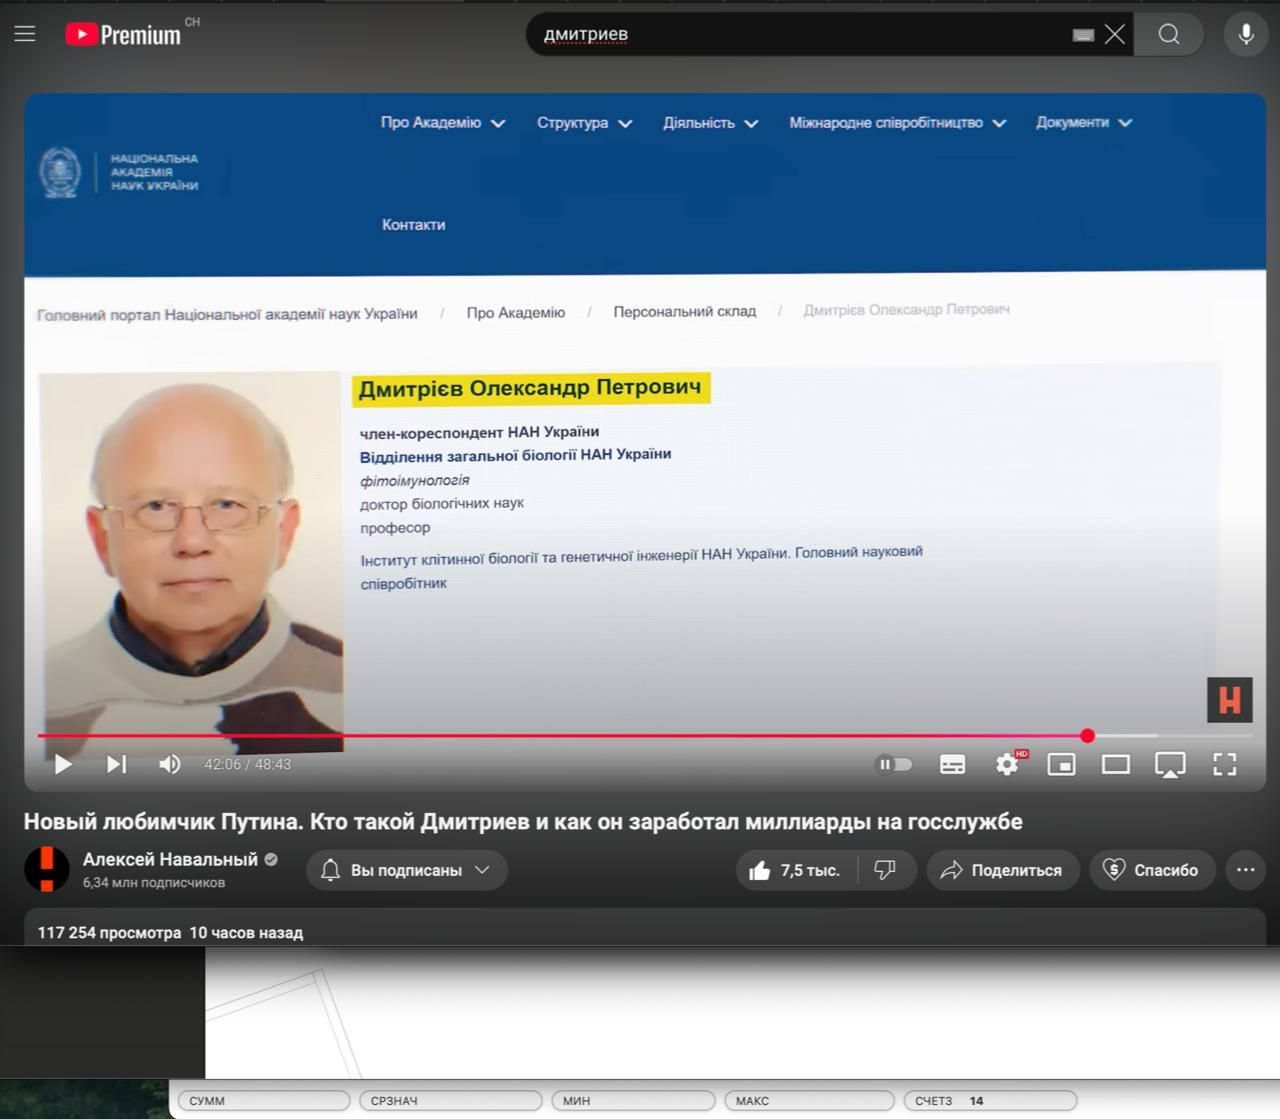Skip to the next video
The width and height of the screenshot is (1280, 1119).
[116, 764]
